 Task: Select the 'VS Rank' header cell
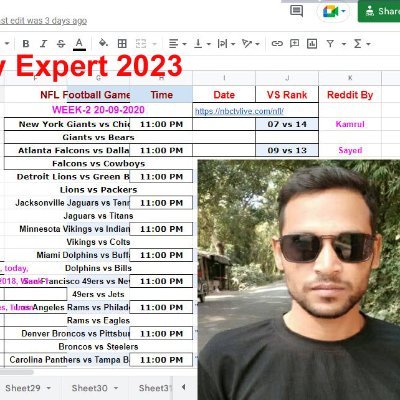(x=287, y=95)
